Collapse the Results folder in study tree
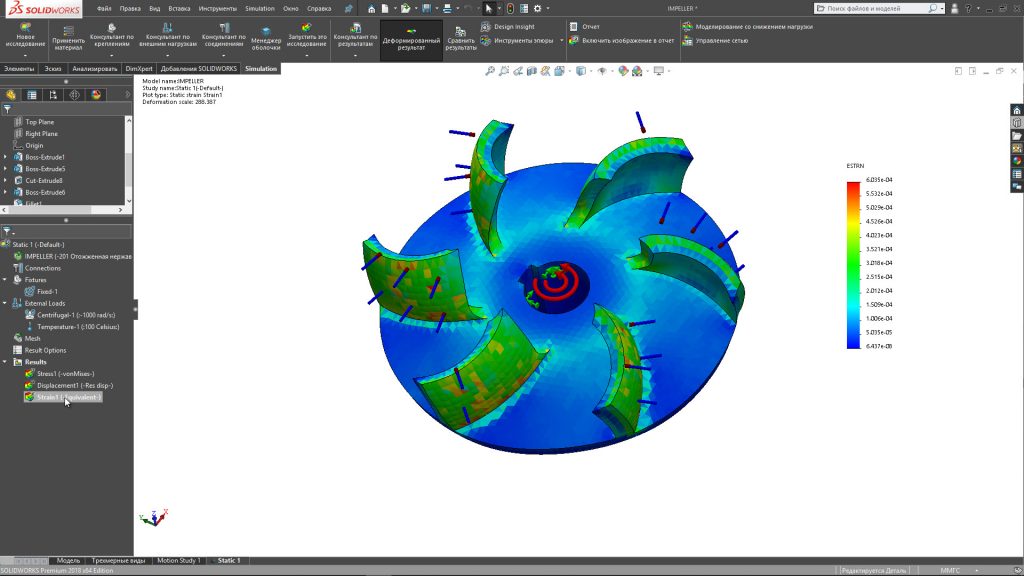The image size is (1024, 576). (x=6, y=362)
